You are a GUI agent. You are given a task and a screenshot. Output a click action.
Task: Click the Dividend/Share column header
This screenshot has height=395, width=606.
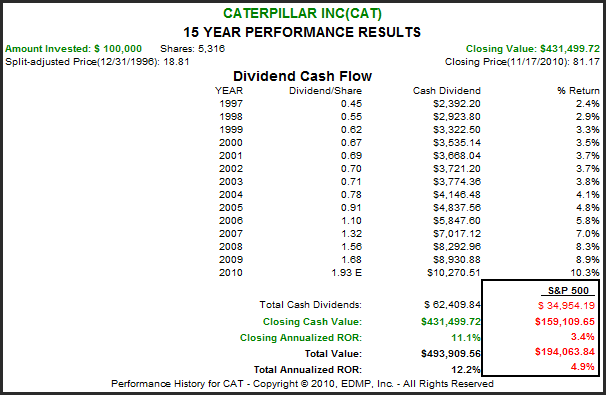point(325,91)
